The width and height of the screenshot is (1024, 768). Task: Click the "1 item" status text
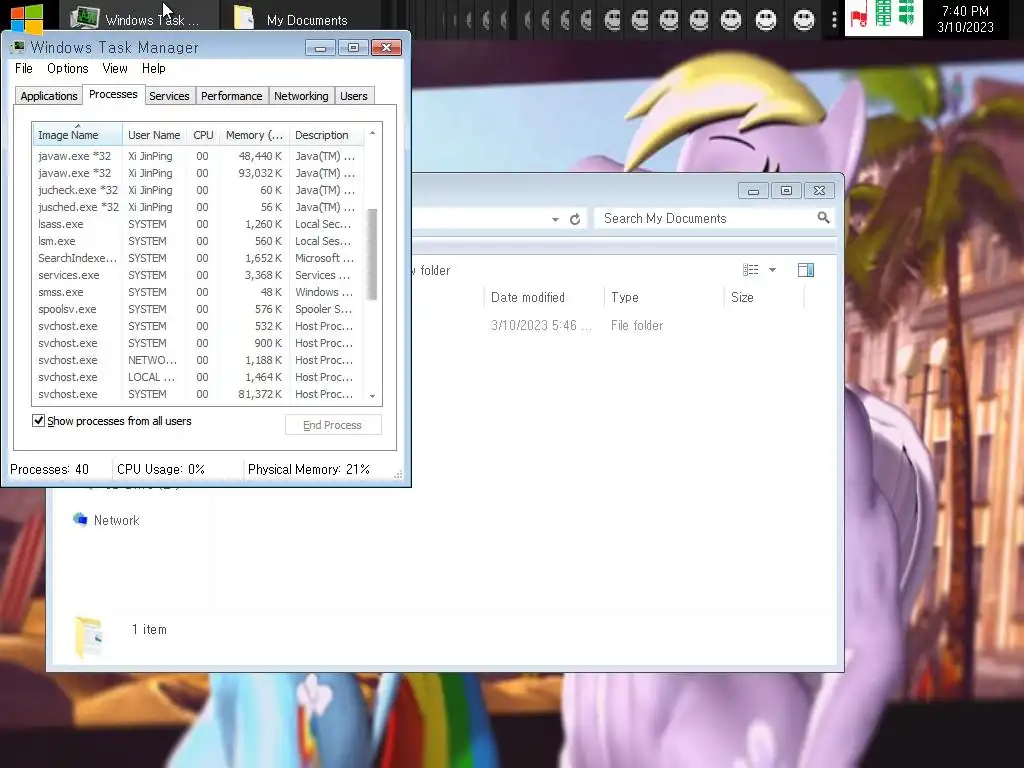pyautogui.click(x=149, y=630)
